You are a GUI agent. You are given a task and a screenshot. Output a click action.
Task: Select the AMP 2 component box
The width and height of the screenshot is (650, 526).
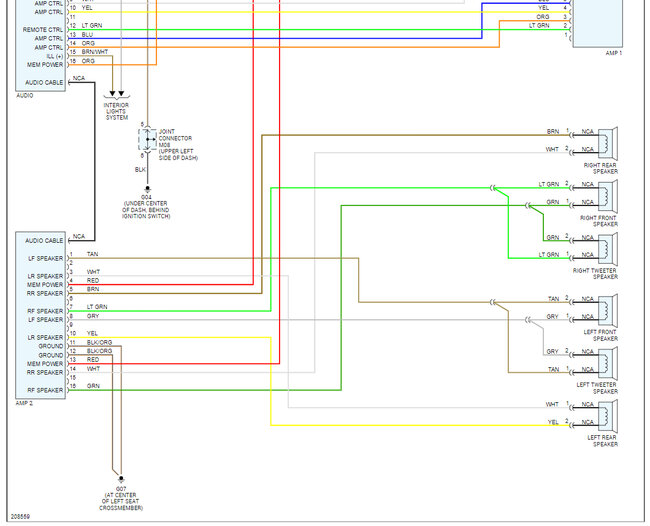[x=41, y=315]
